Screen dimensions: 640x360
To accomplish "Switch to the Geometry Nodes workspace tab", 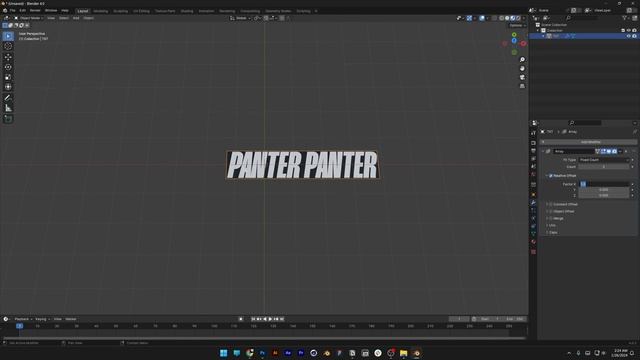I will (x=278, y=11).
